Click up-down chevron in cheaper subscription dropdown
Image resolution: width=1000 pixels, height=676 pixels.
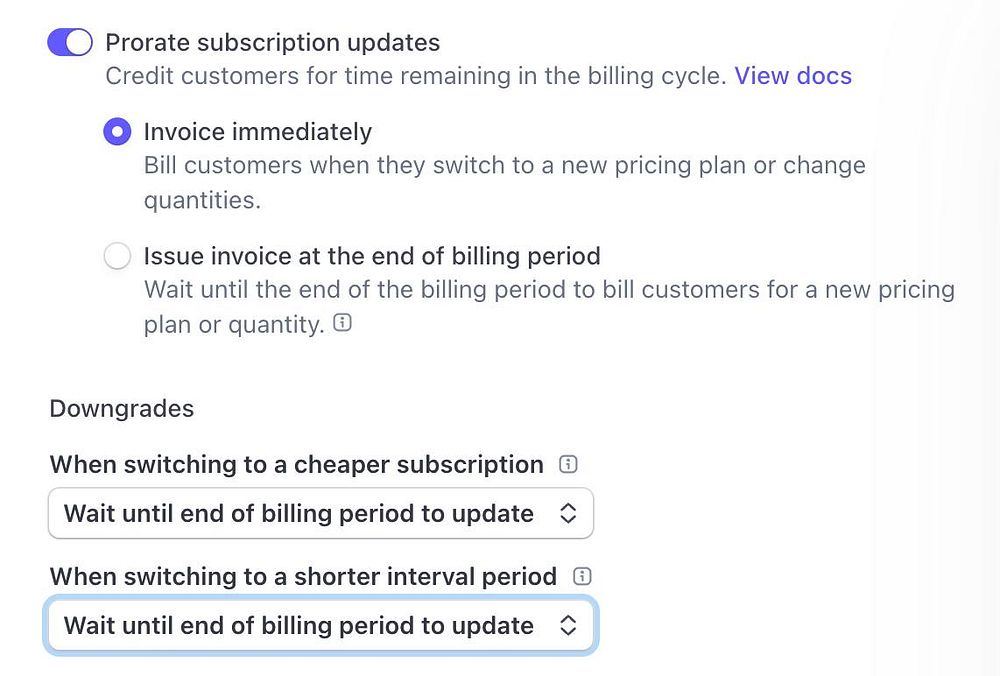tap(568, 514)
